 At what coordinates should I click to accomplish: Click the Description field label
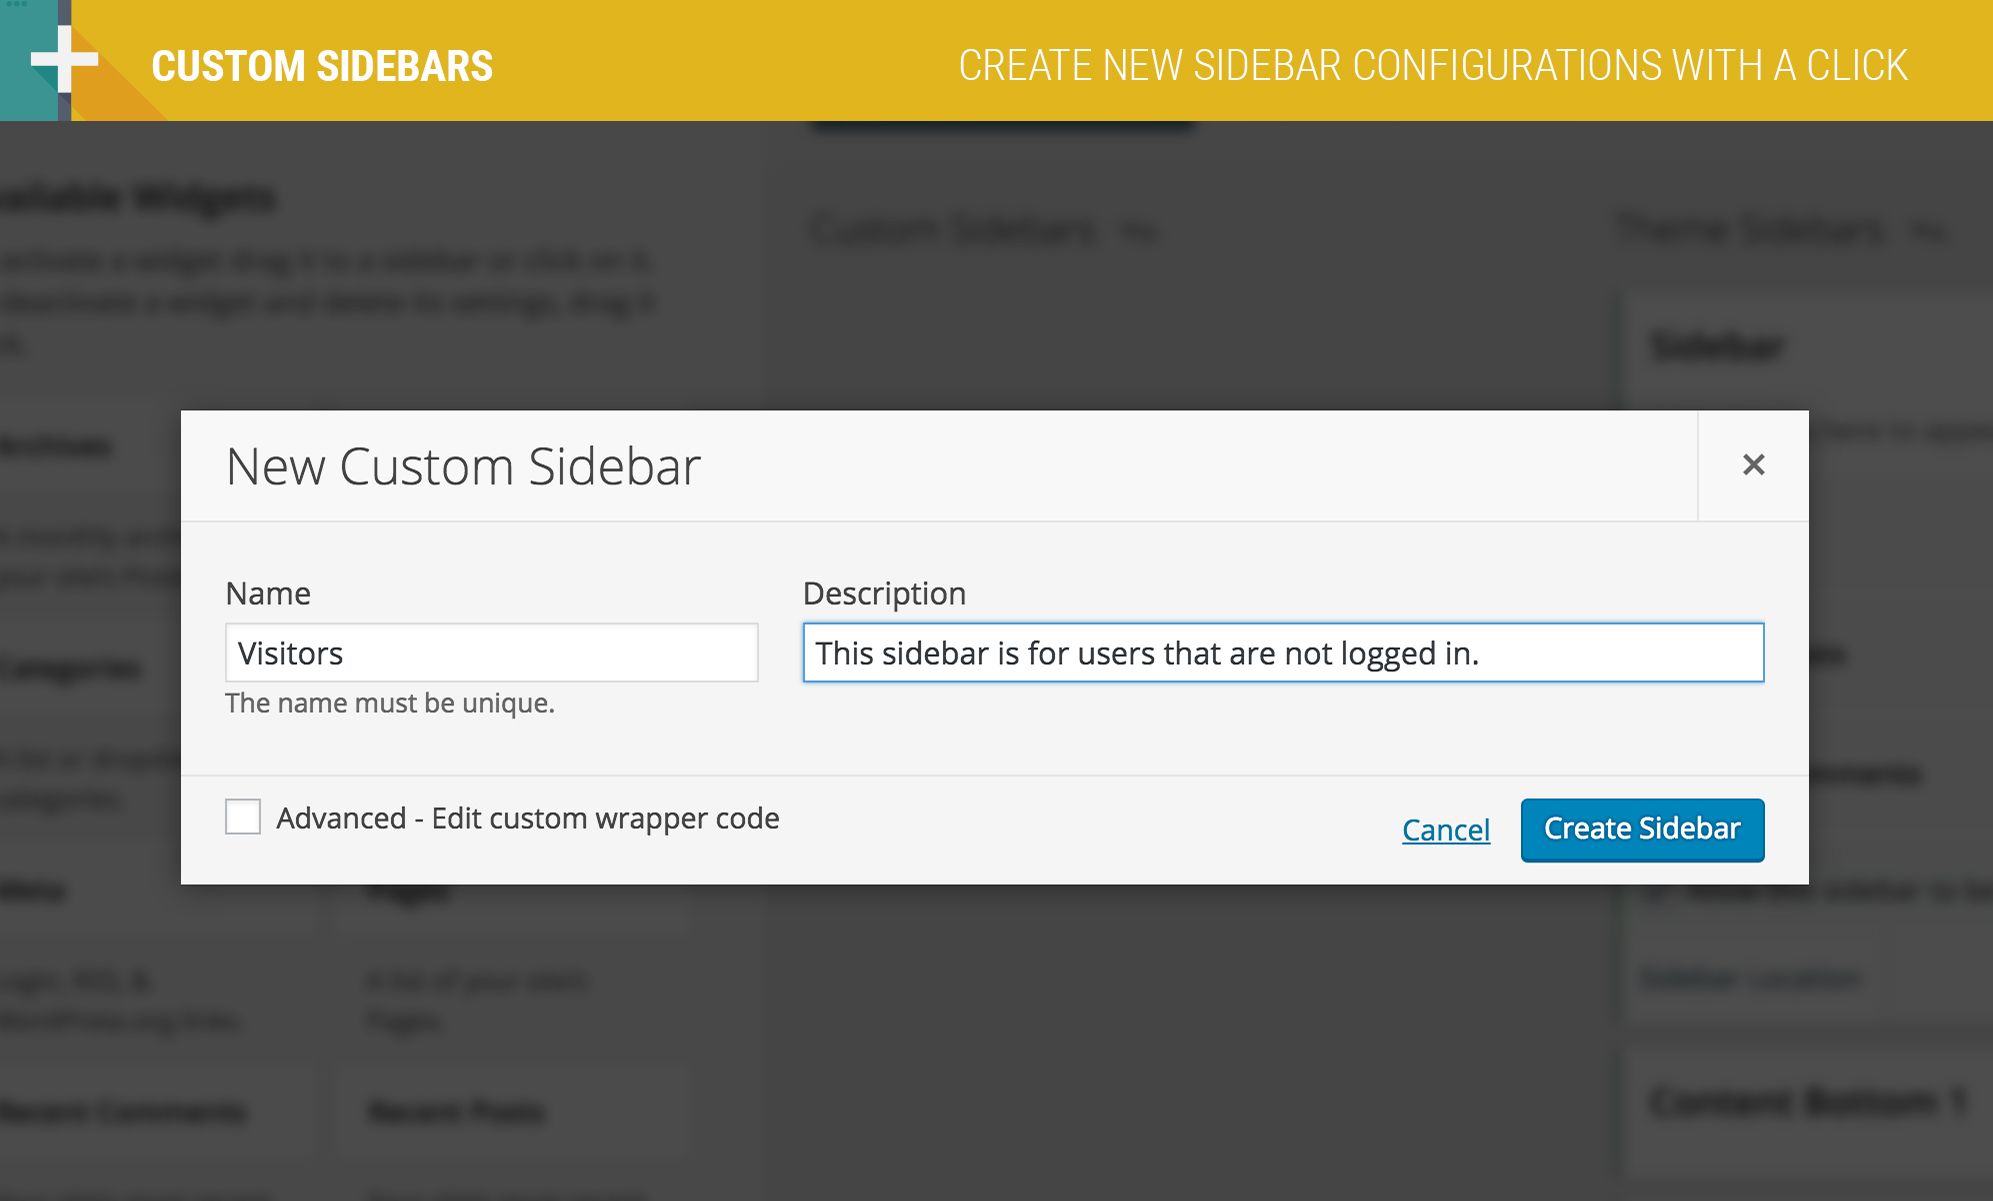(884, 593)
